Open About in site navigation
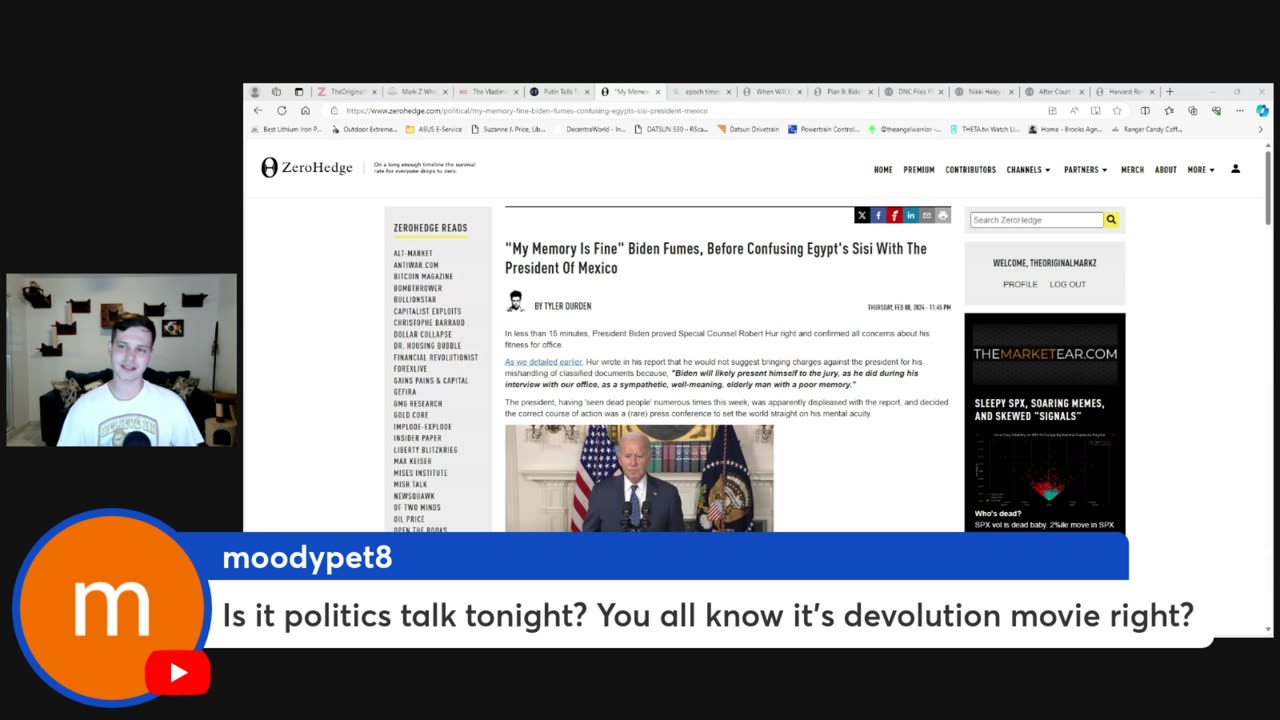Screen dimensions: 1280x720 1165,170
